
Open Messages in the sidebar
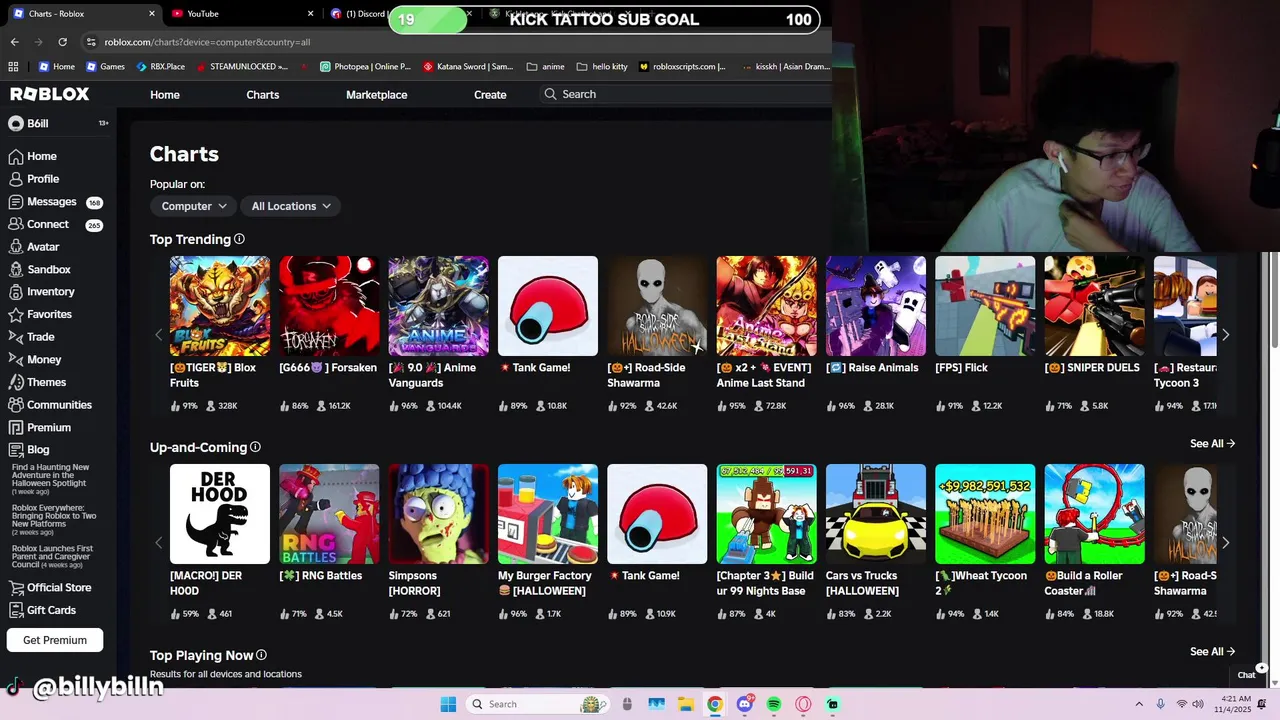[x=42, y=202]
